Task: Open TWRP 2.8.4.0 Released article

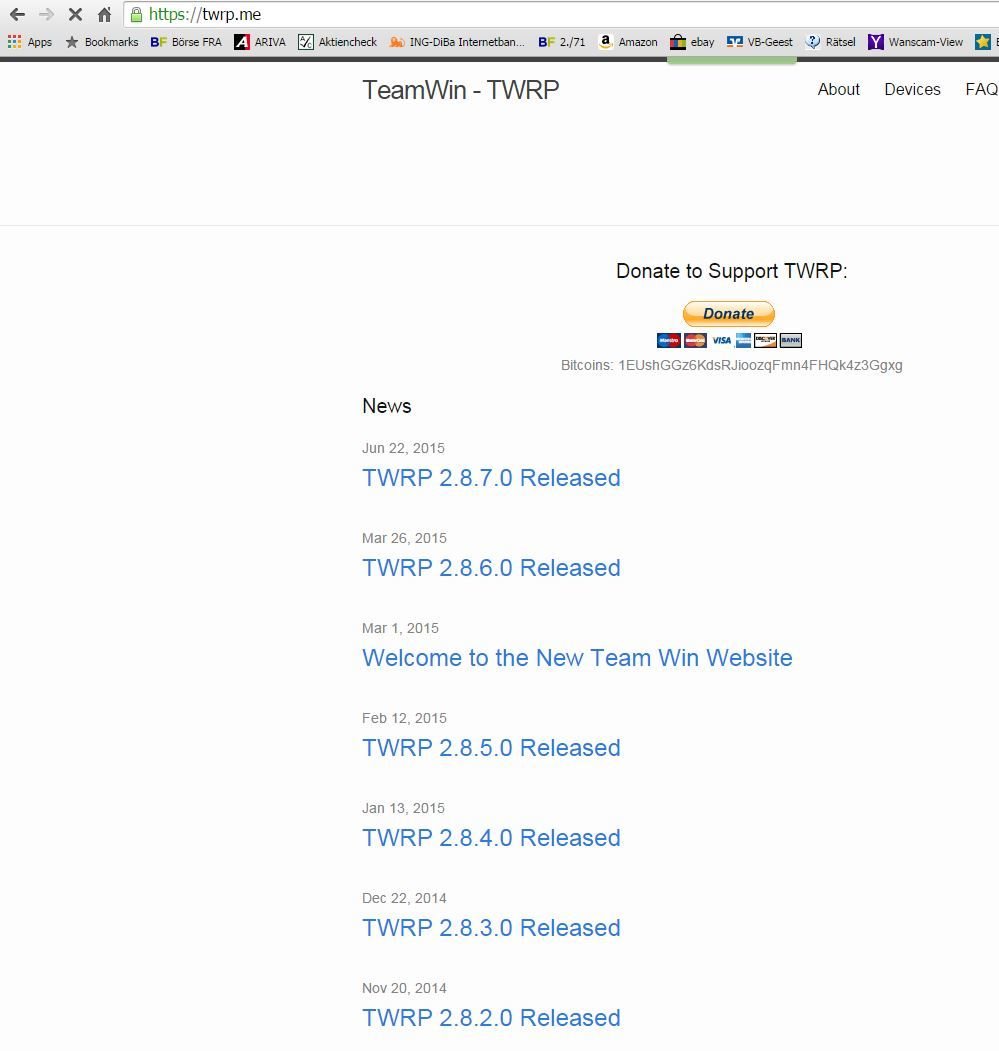Action: tap(491, 838)
